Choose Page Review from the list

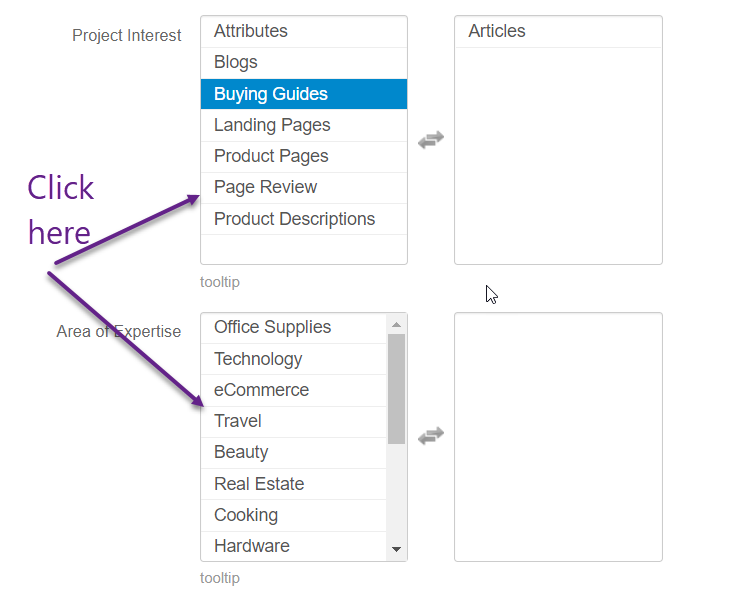[304, 187]
